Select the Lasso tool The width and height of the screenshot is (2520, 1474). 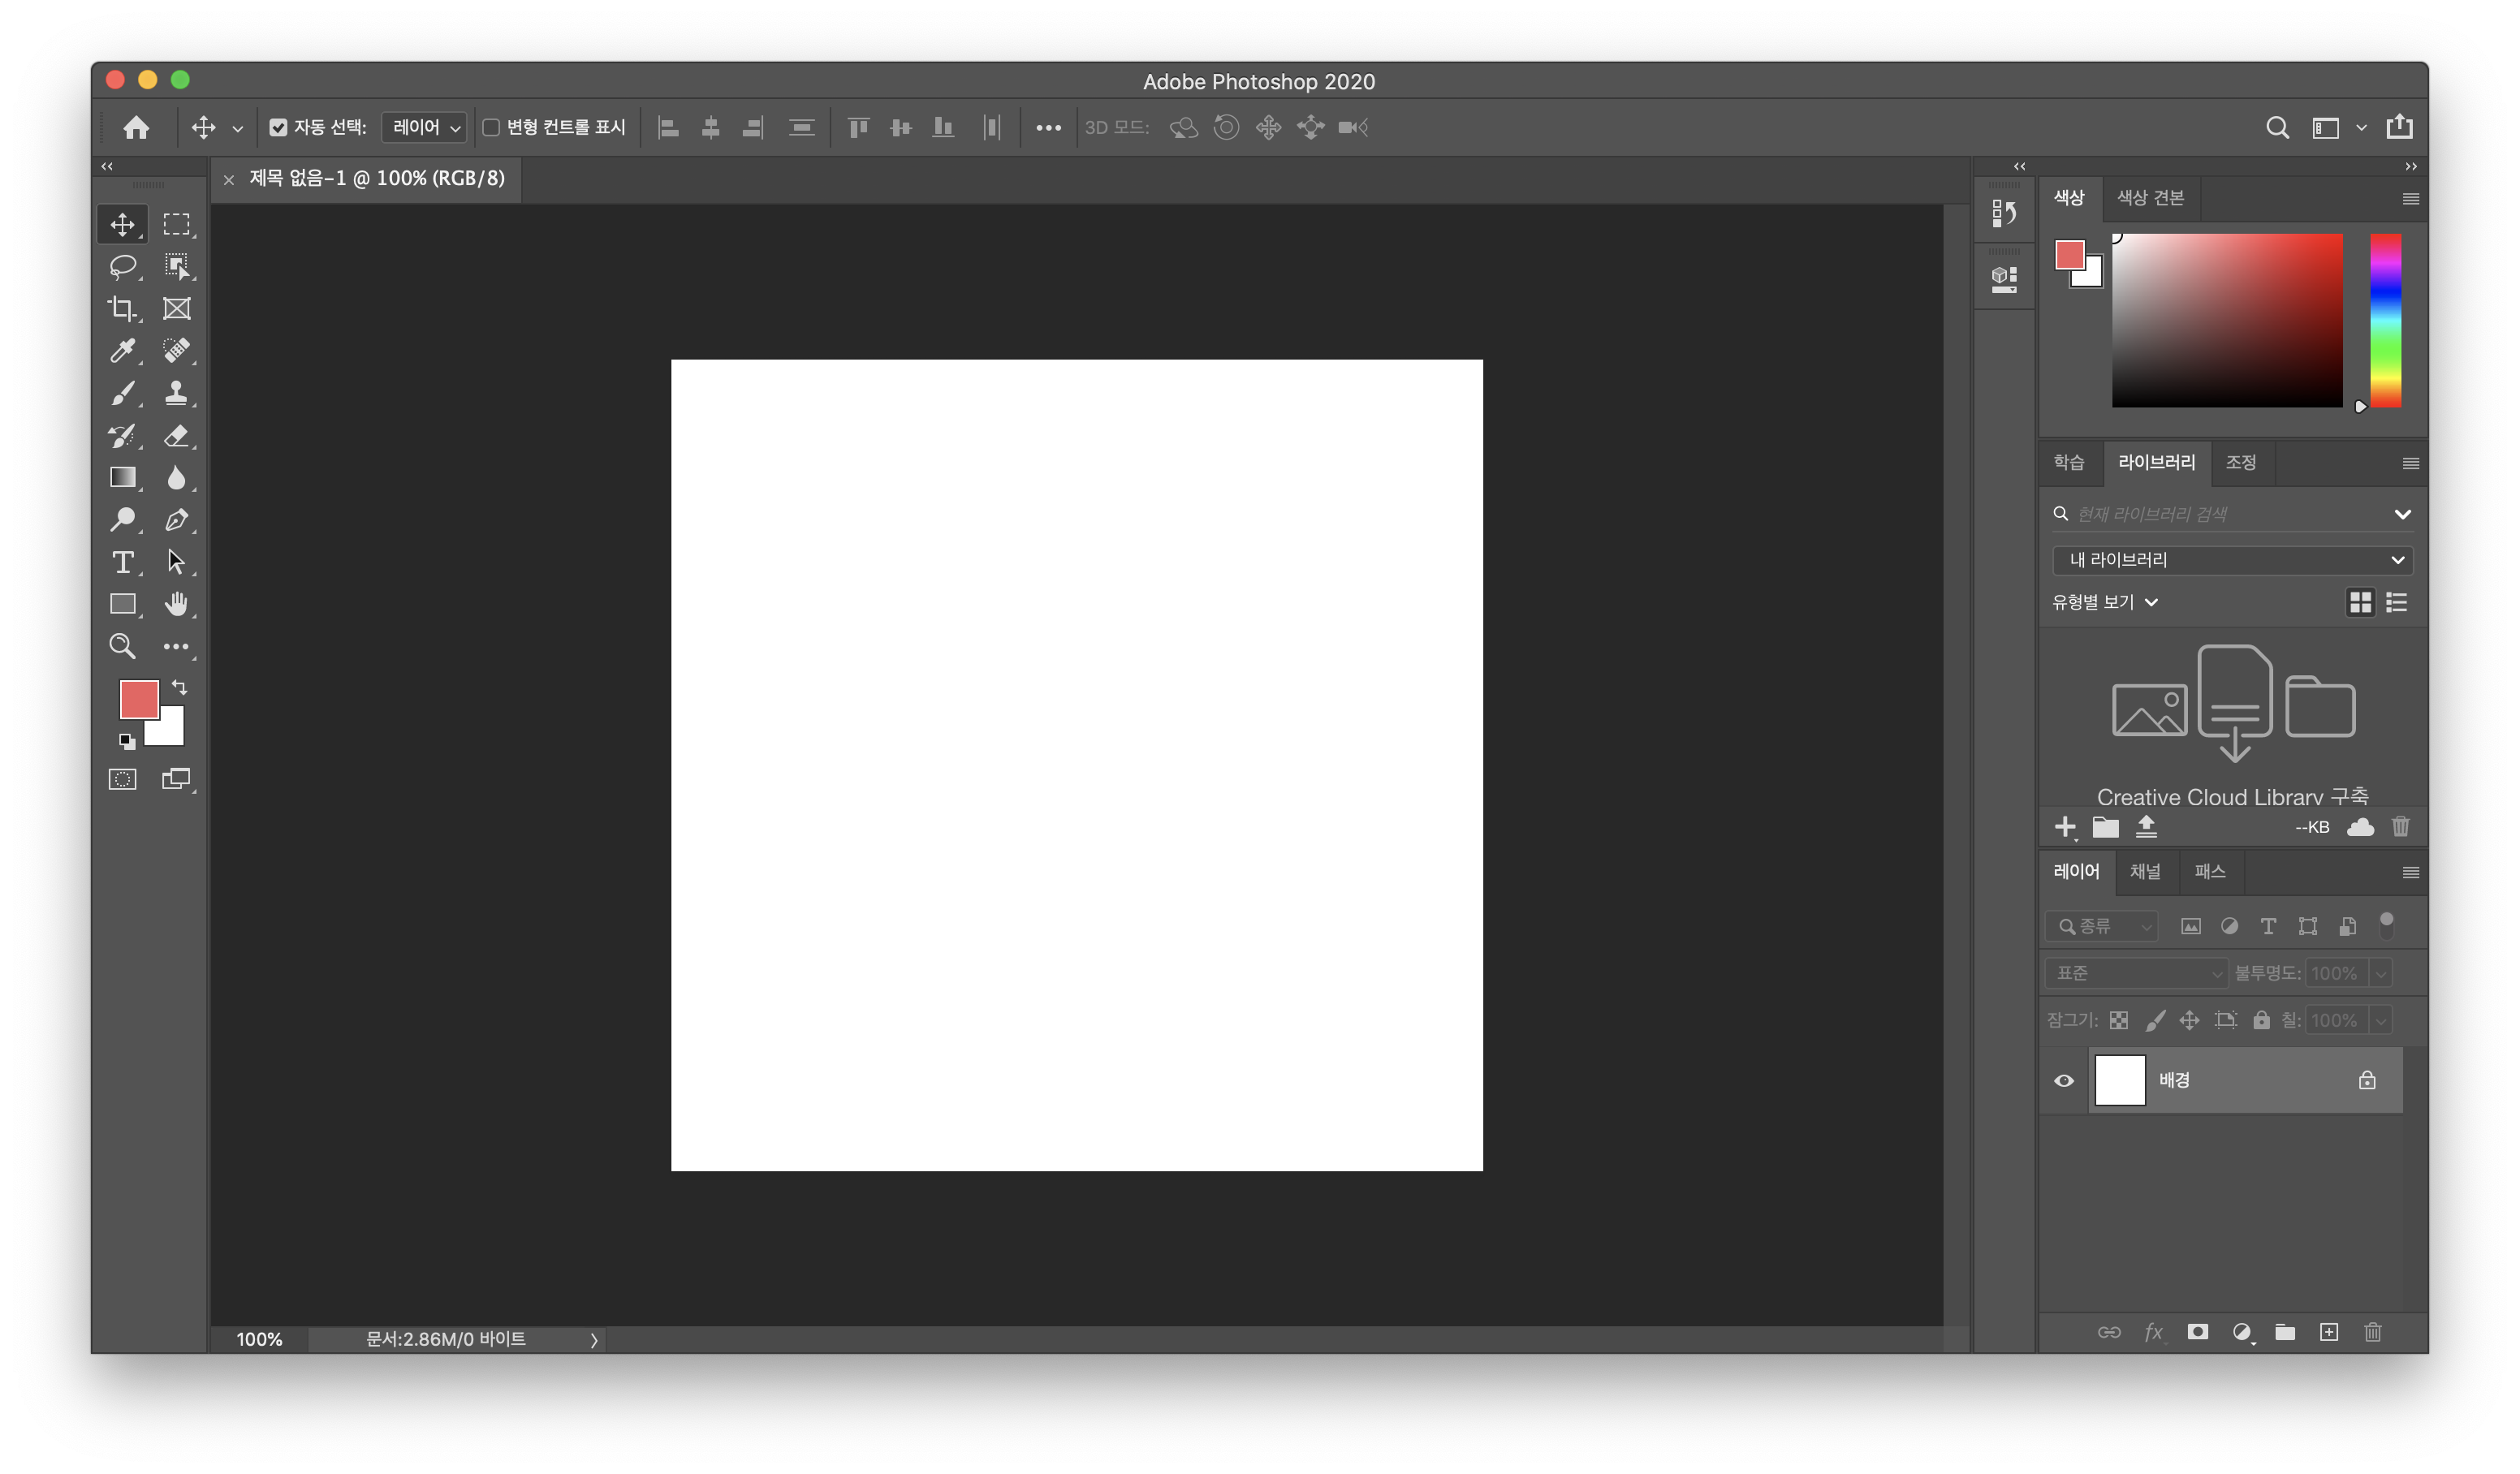point(122,266)
